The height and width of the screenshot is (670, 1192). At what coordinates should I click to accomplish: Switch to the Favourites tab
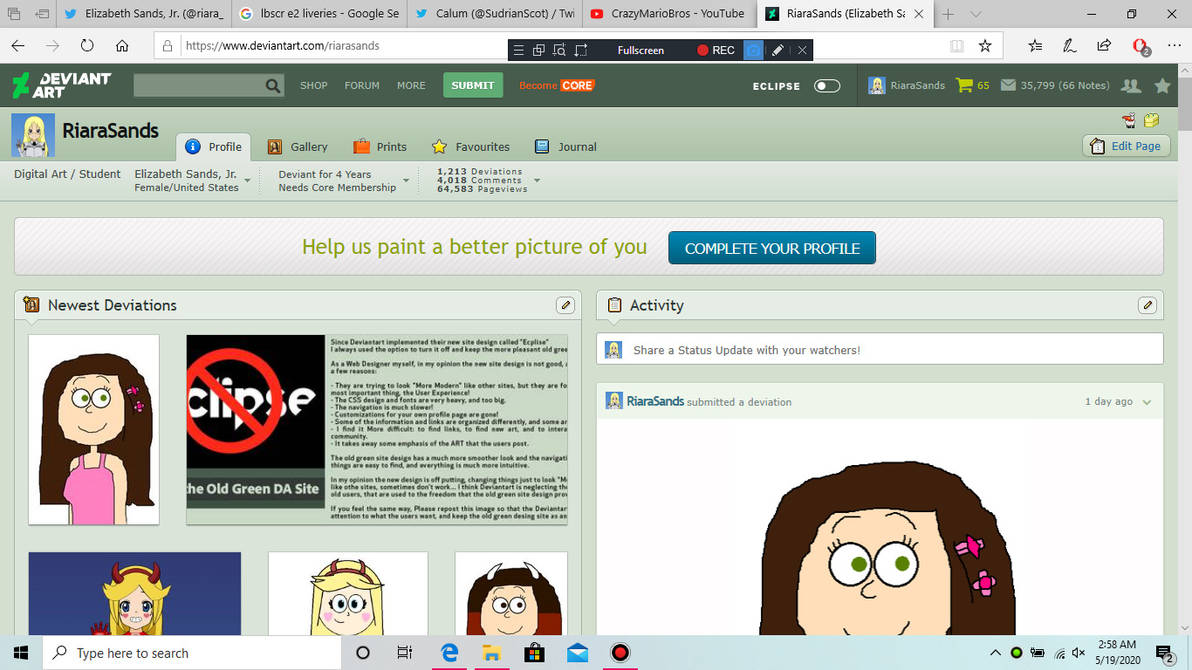471,147
